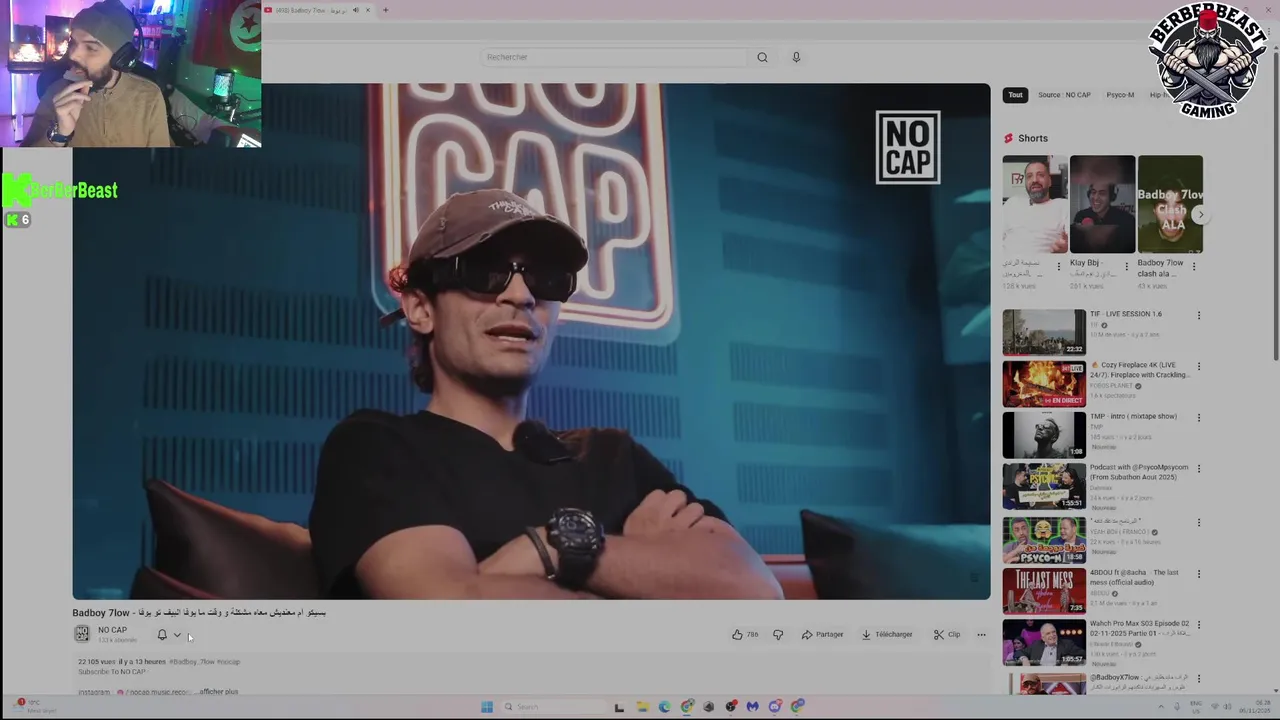Open options menu for Cozy Fireplace 4K video
This screenshot has height=720, width=1280.
coord(1199,367)
